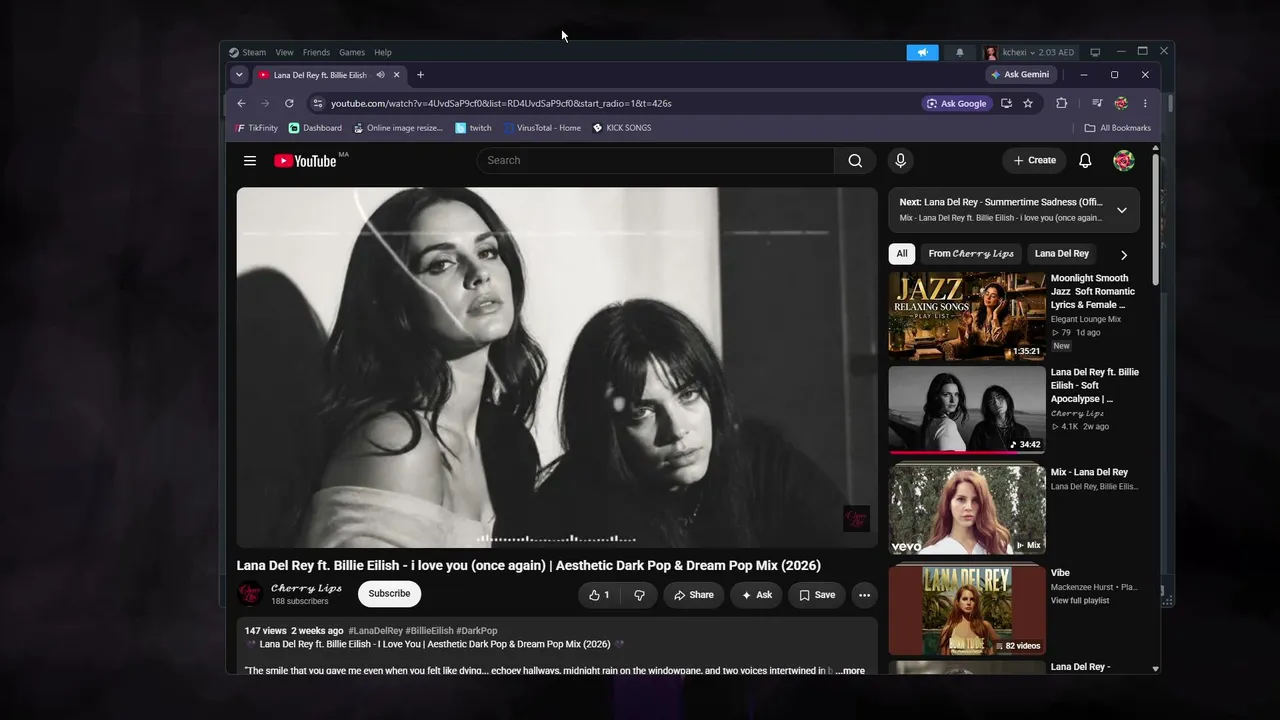Open the YouTube guide hamburger menu

coord(250,161)
